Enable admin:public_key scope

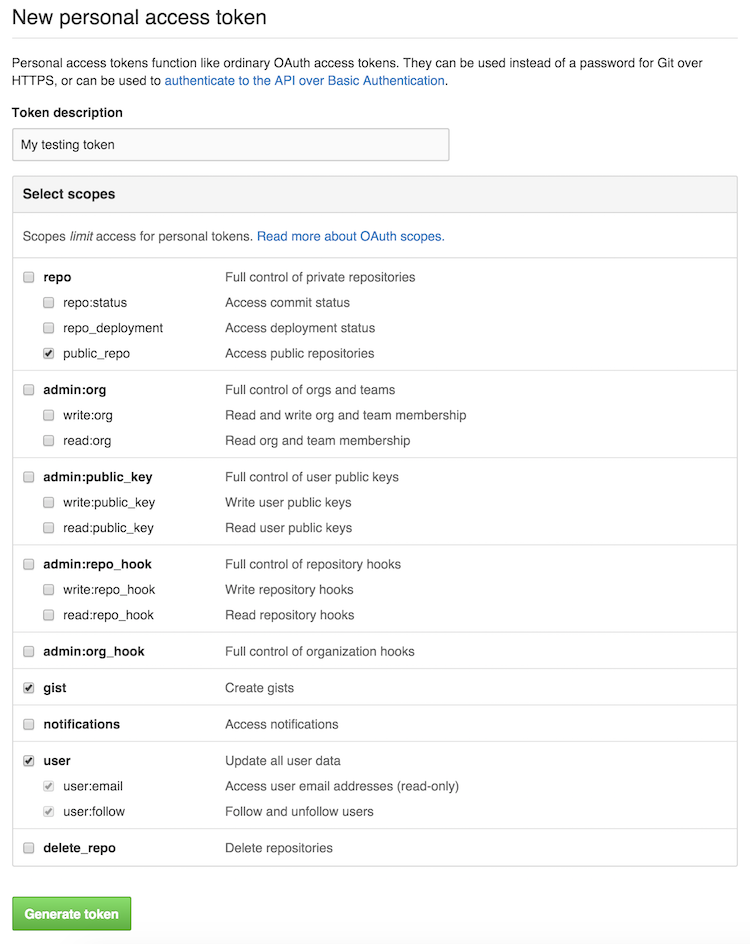coord(29,477)
